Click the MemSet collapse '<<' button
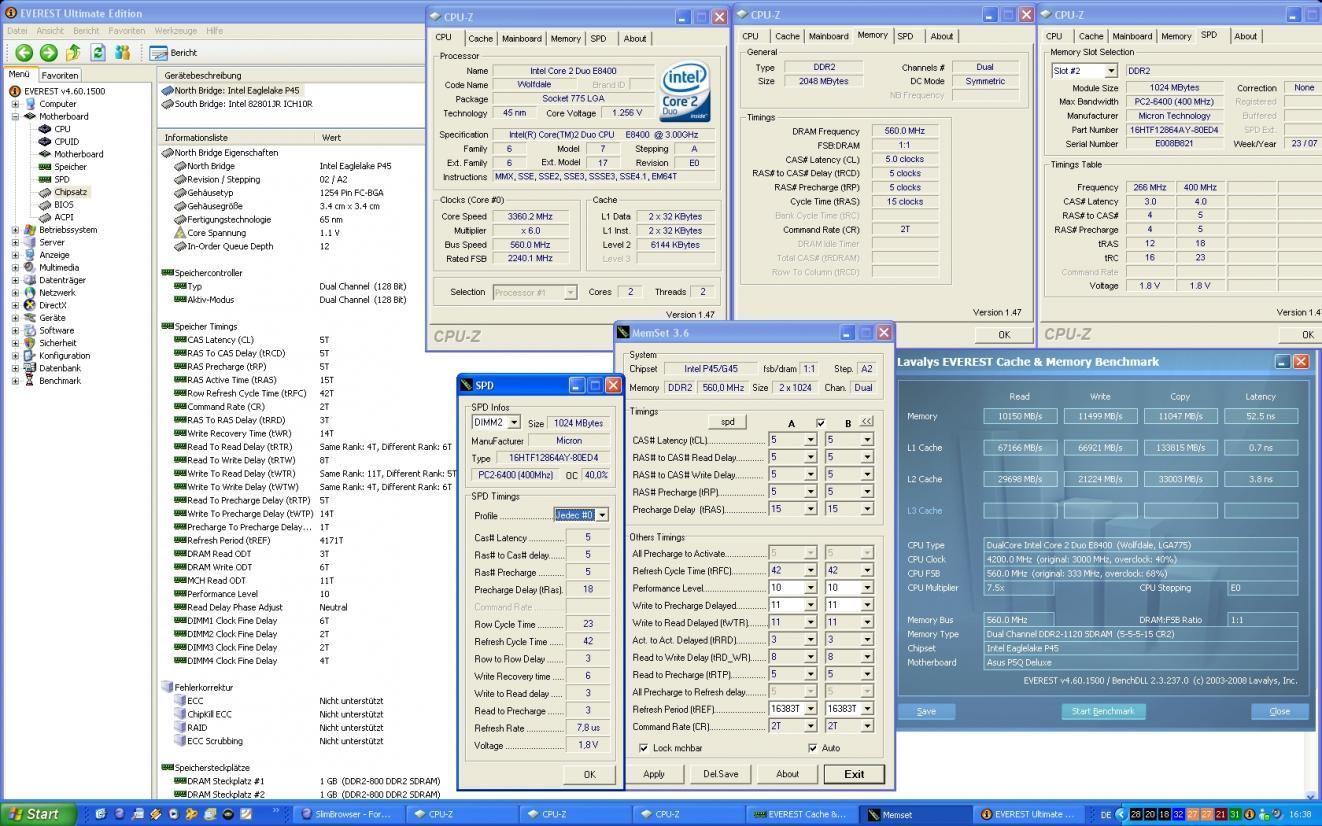1322x826 pixels. pos(866,422)
